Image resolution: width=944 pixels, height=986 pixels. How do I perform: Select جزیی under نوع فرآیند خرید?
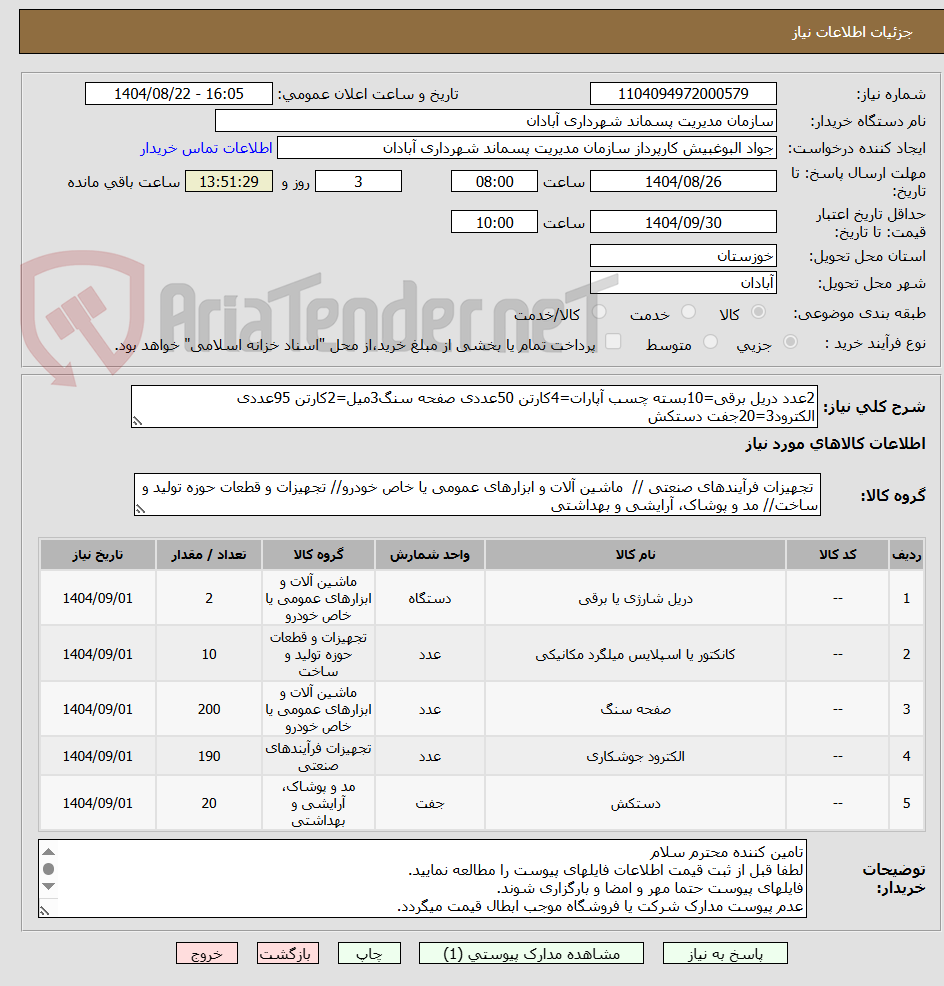(790, 341)
